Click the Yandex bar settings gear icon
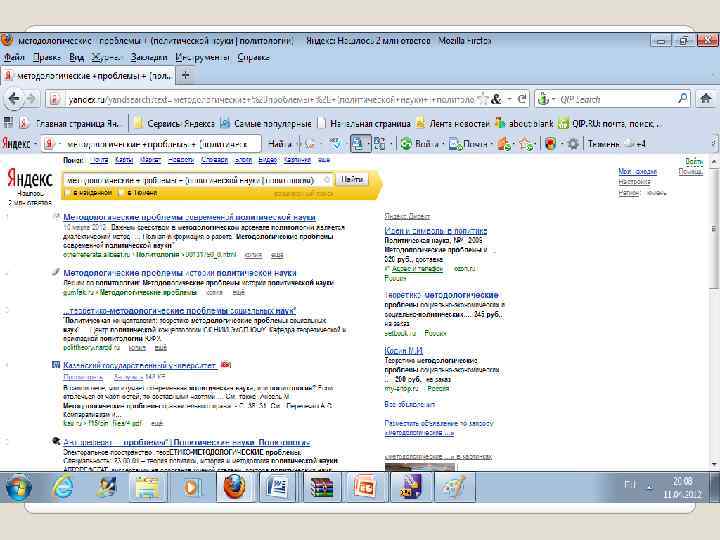 (573, 144)
